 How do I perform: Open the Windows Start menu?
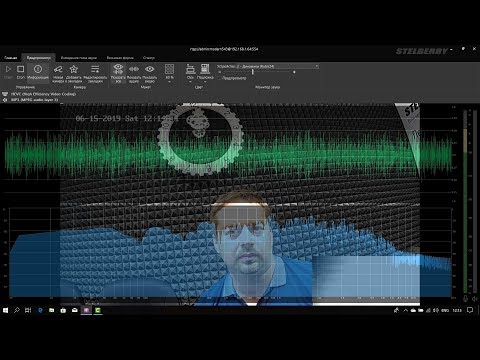pyautogui.click(x=5, y=310)
